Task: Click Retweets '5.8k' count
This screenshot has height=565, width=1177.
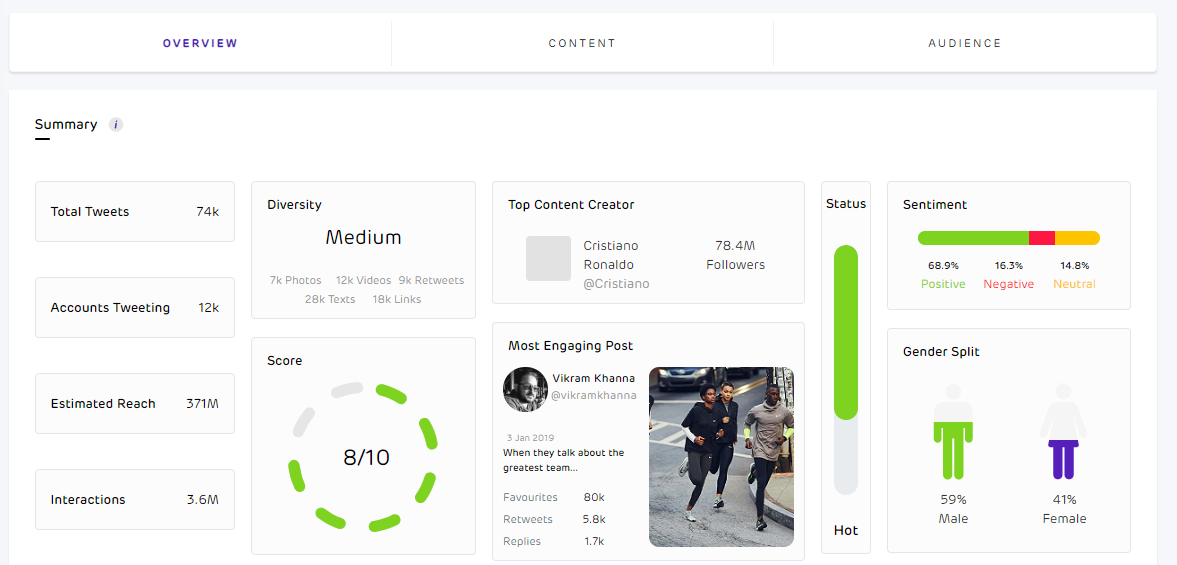Action: (x=594, y=519)
